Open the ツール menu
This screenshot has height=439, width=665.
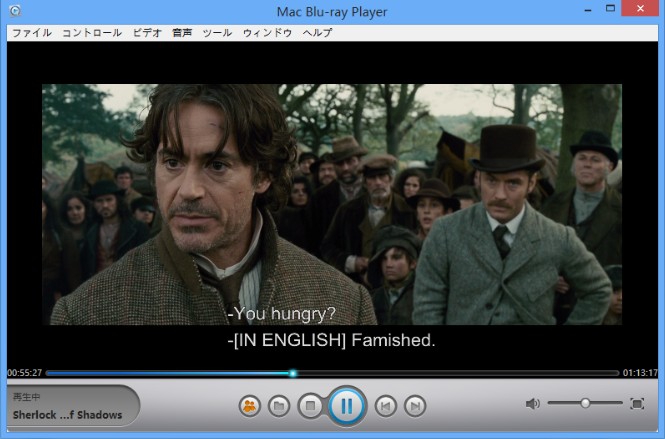(x=217, y=33)
